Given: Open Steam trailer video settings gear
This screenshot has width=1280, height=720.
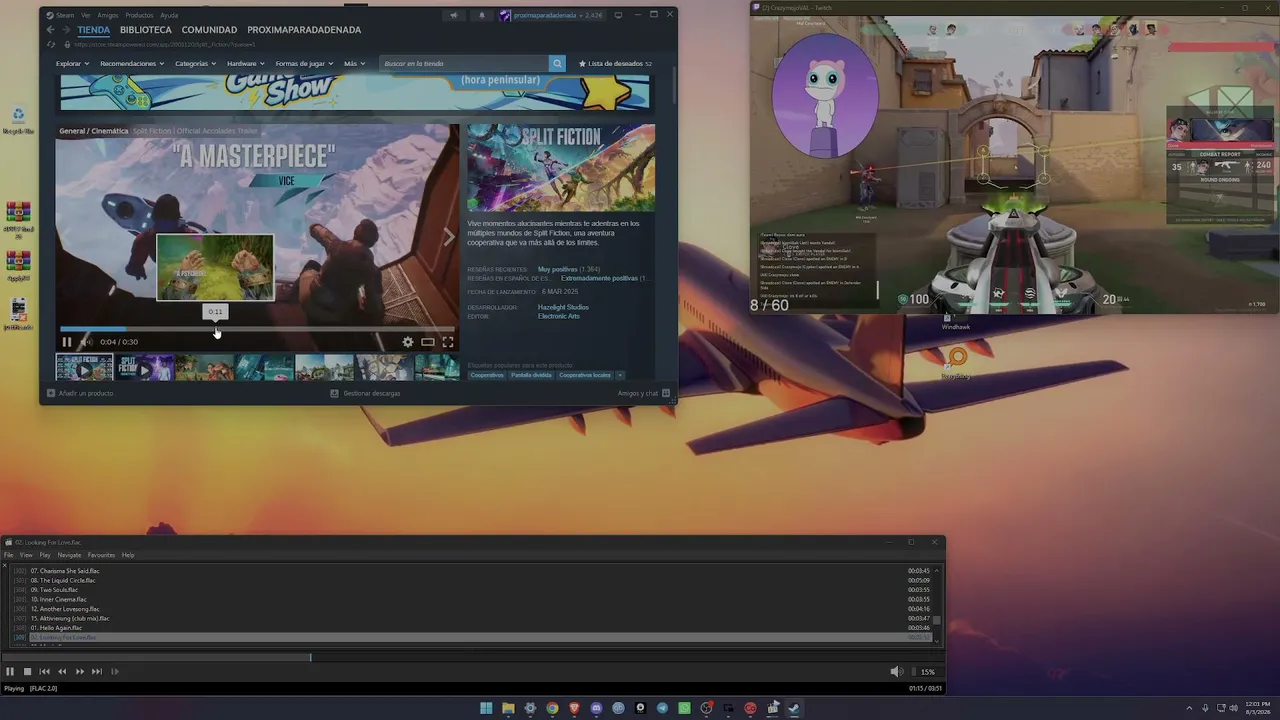Looking at the screenshot, I should 408,342.
